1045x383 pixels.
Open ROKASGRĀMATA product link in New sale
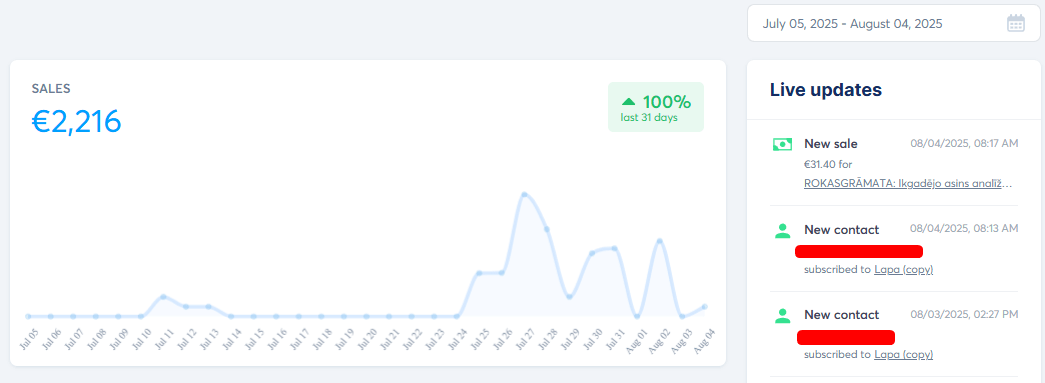(x=908, y=183)
